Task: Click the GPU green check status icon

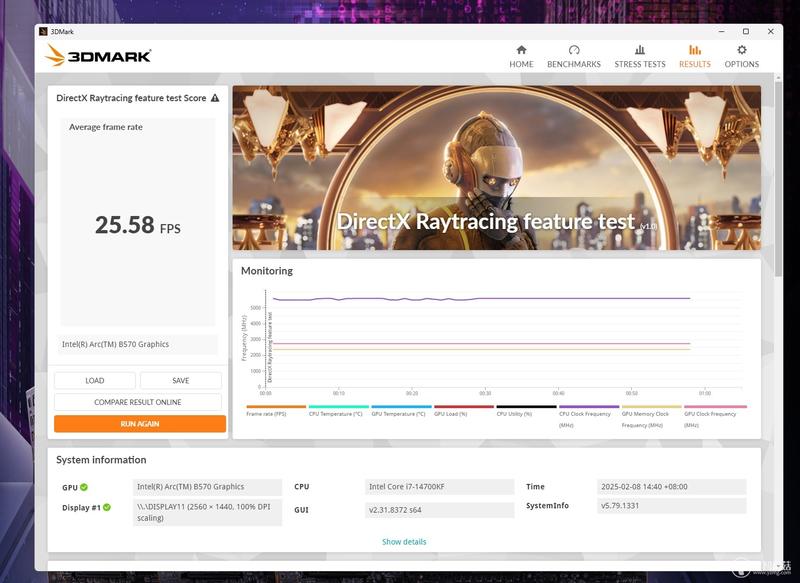Action: click(x=84, y=487)
